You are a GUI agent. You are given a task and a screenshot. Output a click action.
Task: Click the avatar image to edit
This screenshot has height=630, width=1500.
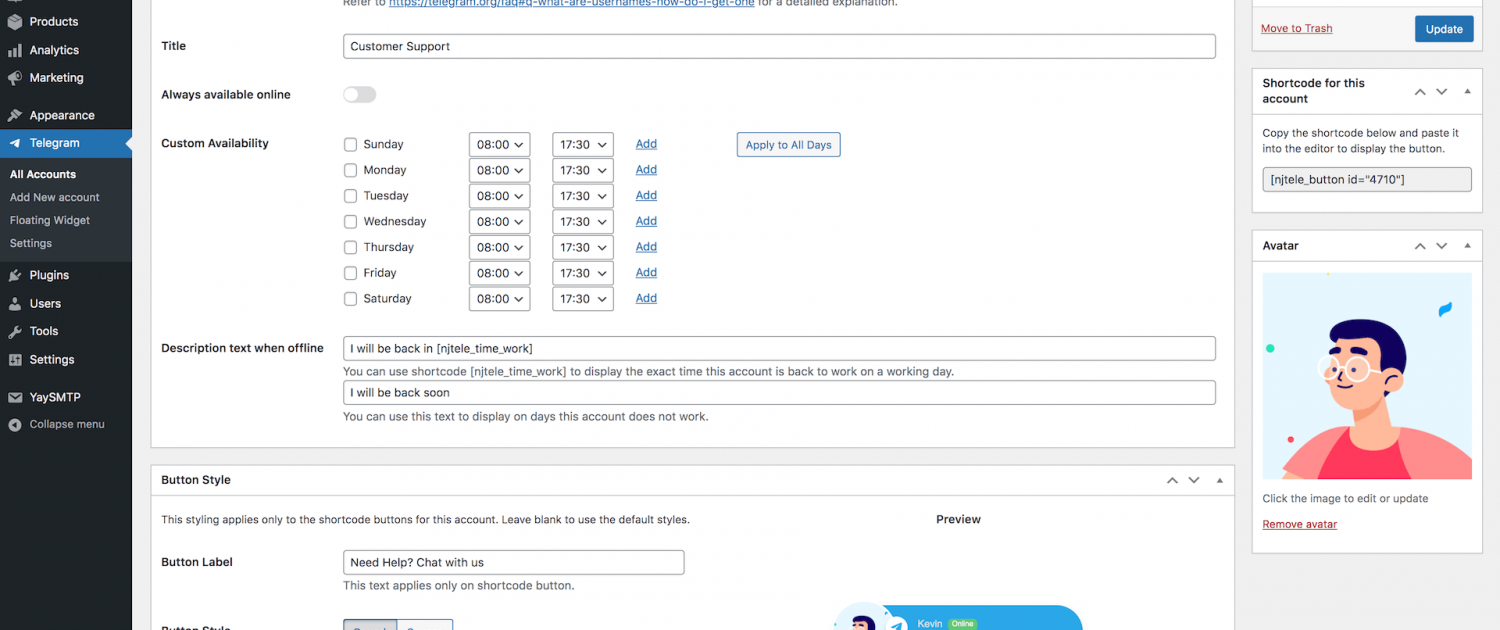(x=1367, y=376)
